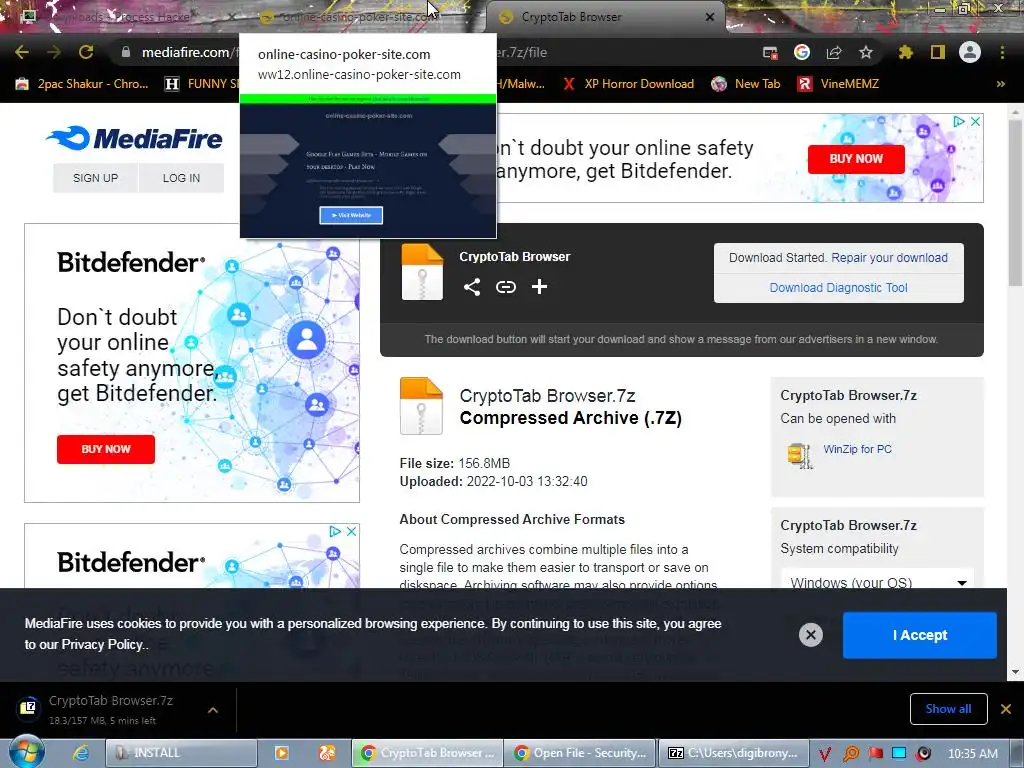
Task: Bookmark this page with the star icon
Action: 866,52
